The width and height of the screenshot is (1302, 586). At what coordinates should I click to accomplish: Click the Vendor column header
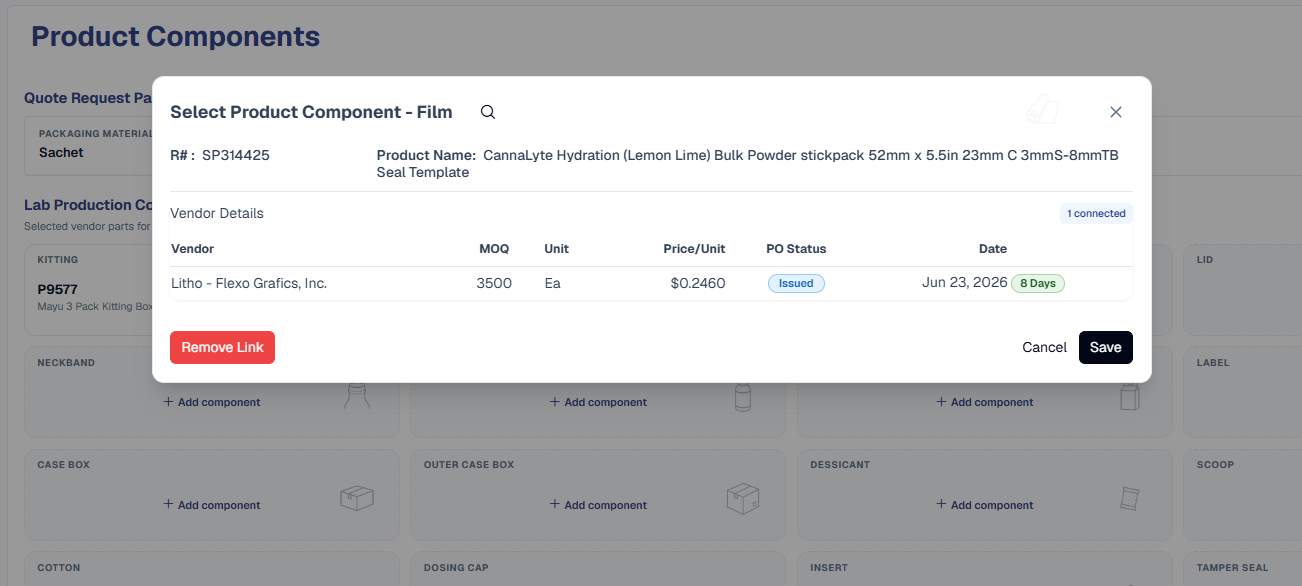click(x=192, y=248)
